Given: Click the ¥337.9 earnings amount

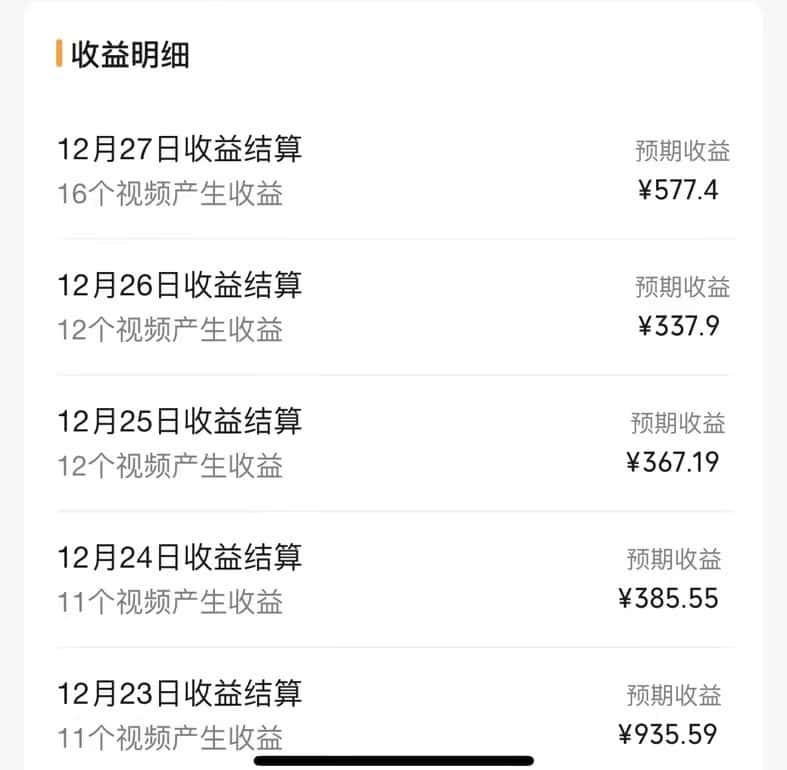Looking at the screenshot, I should [678, 326].
